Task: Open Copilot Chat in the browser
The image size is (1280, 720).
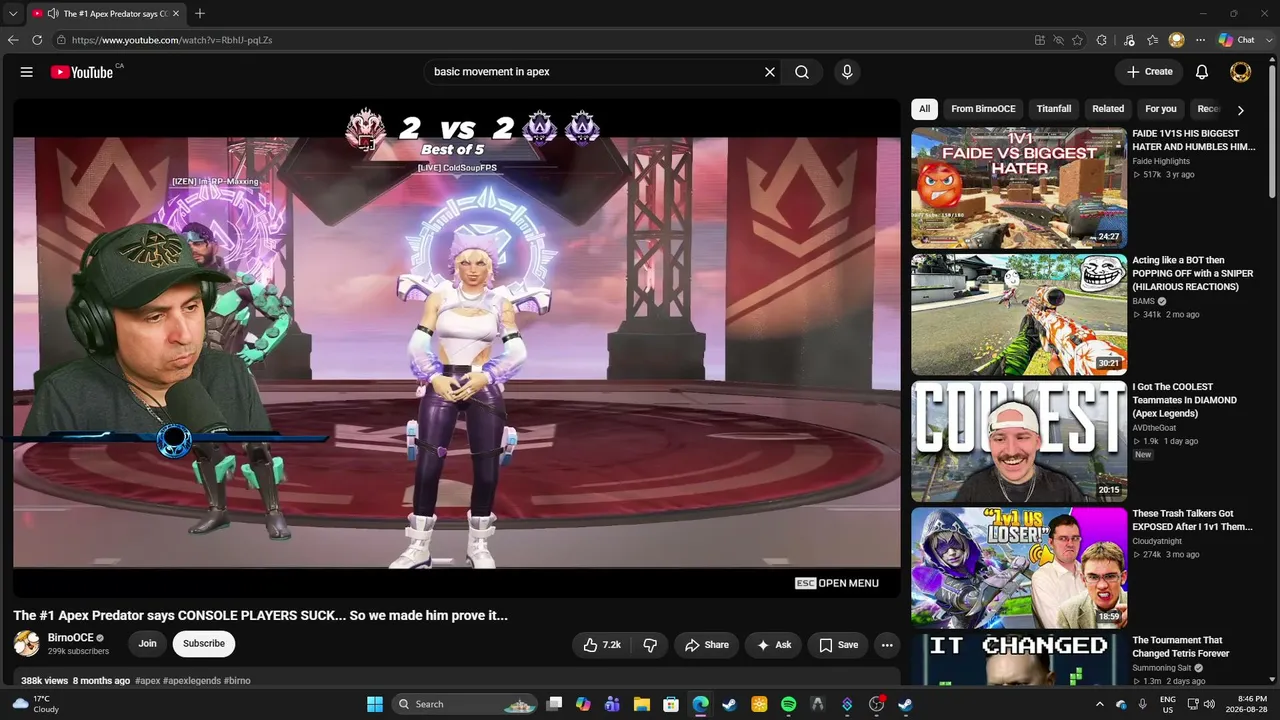Action: click(x=1237, y=40)
